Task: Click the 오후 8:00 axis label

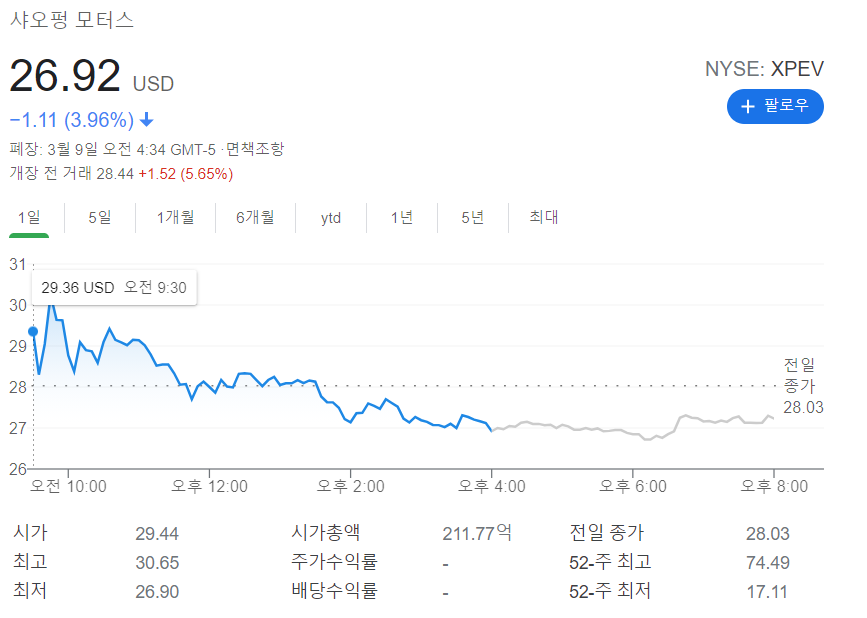Action: (774, 486)
